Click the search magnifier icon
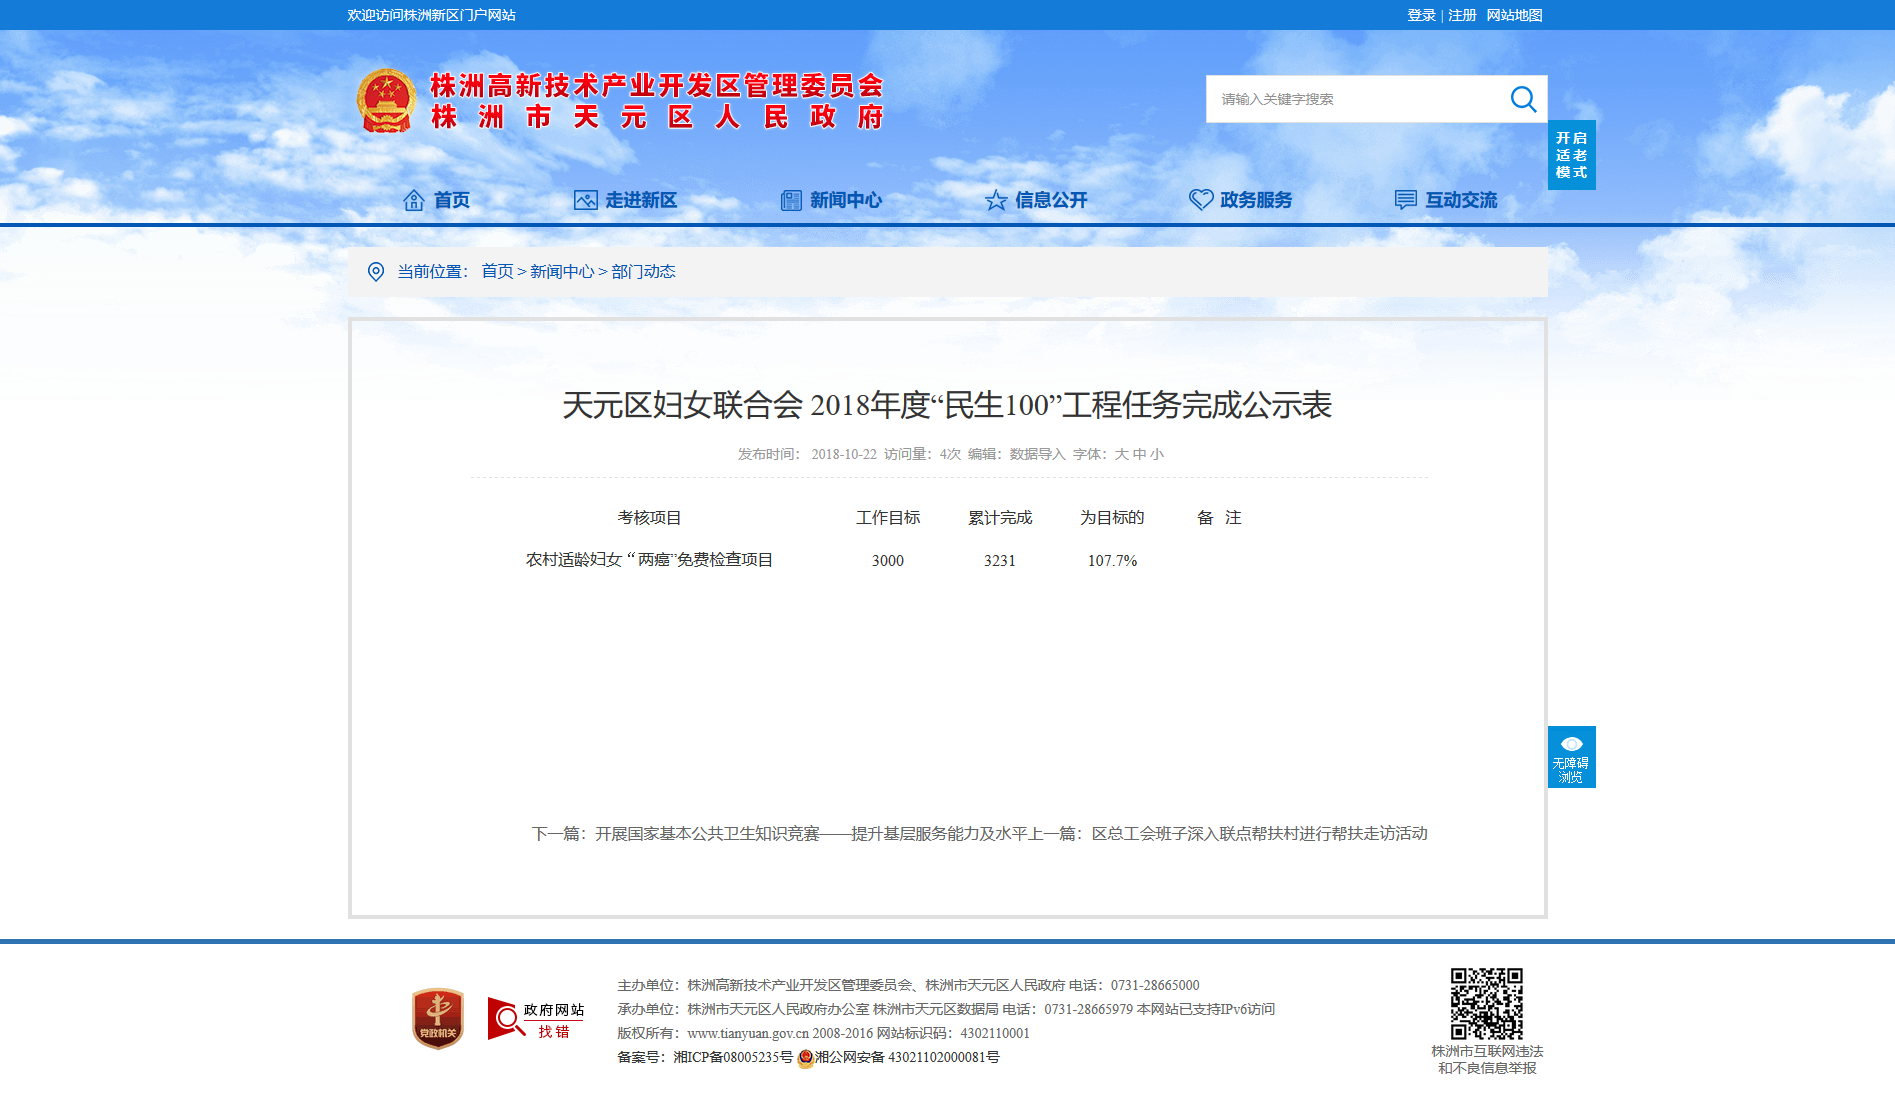Viewport: 1895px width, 1097px height. click(1523, 99)
